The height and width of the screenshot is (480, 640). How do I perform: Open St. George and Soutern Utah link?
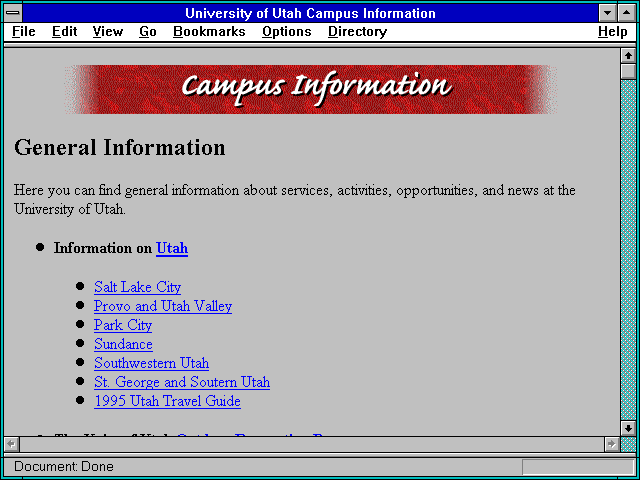click(182, 382)
